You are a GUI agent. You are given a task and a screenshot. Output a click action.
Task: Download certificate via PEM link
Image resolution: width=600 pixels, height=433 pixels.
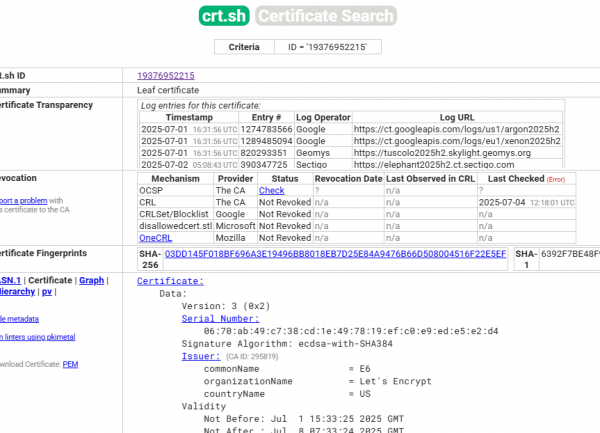[70, 364]
